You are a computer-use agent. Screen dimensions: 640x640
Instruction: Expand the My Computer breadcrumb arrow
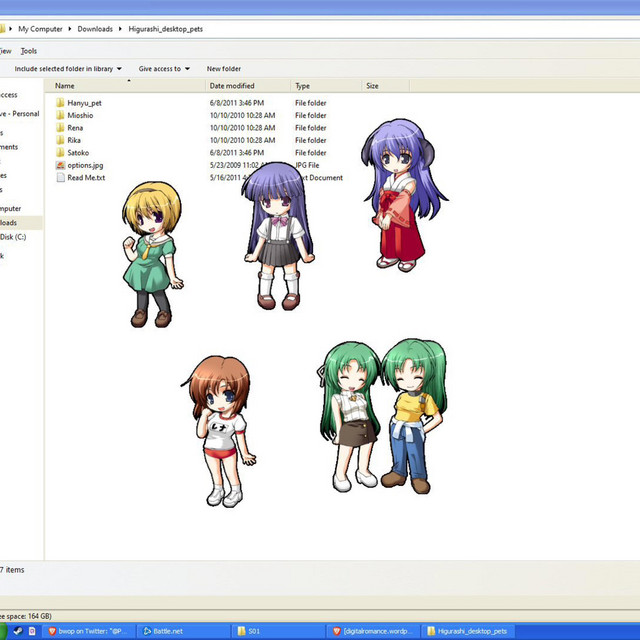[70, 29]
